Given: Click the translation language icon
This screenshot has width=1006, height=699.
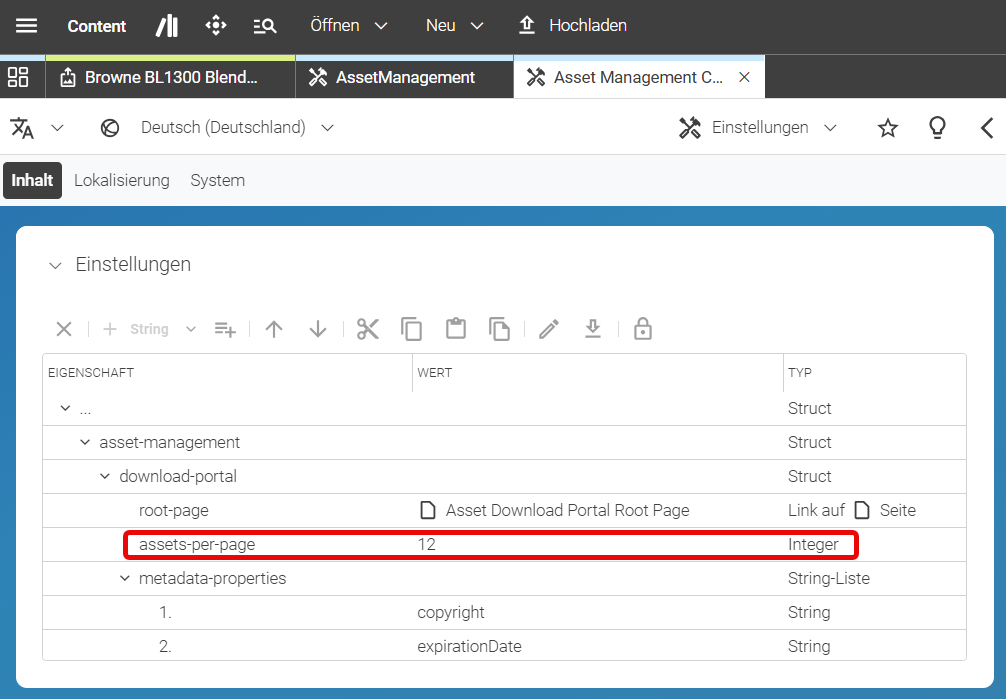Looking at the screenshot, I should coord(22,128).
